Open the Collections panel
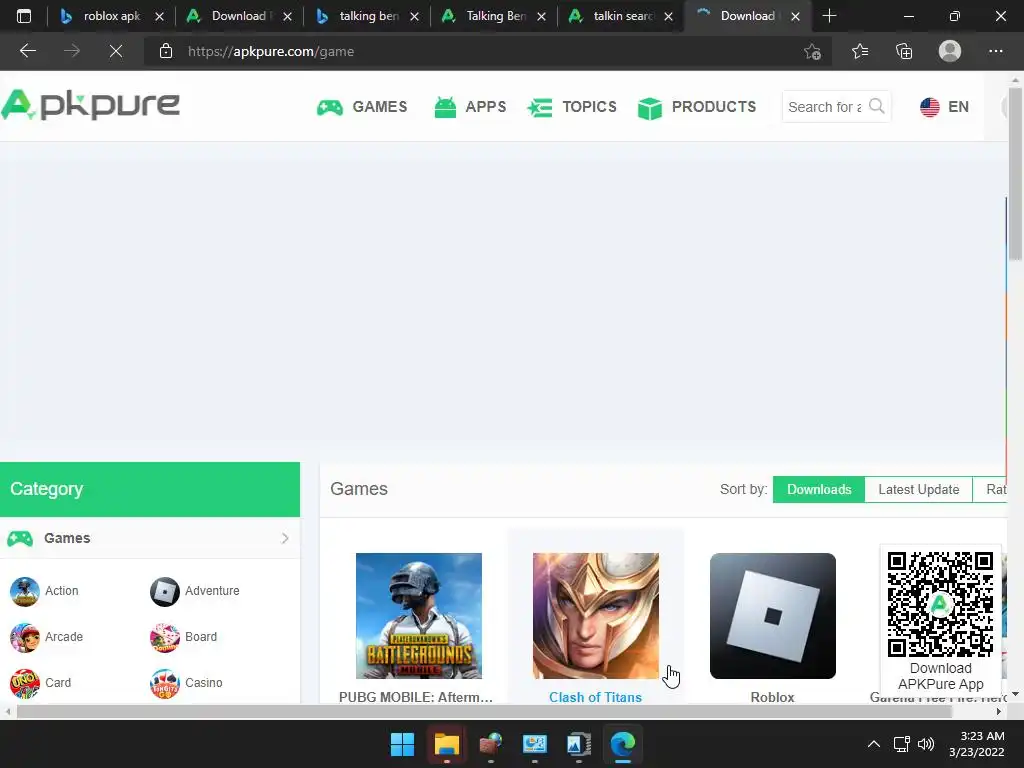The width and height of the screenshot is (1024, 768). pos(904,51)
